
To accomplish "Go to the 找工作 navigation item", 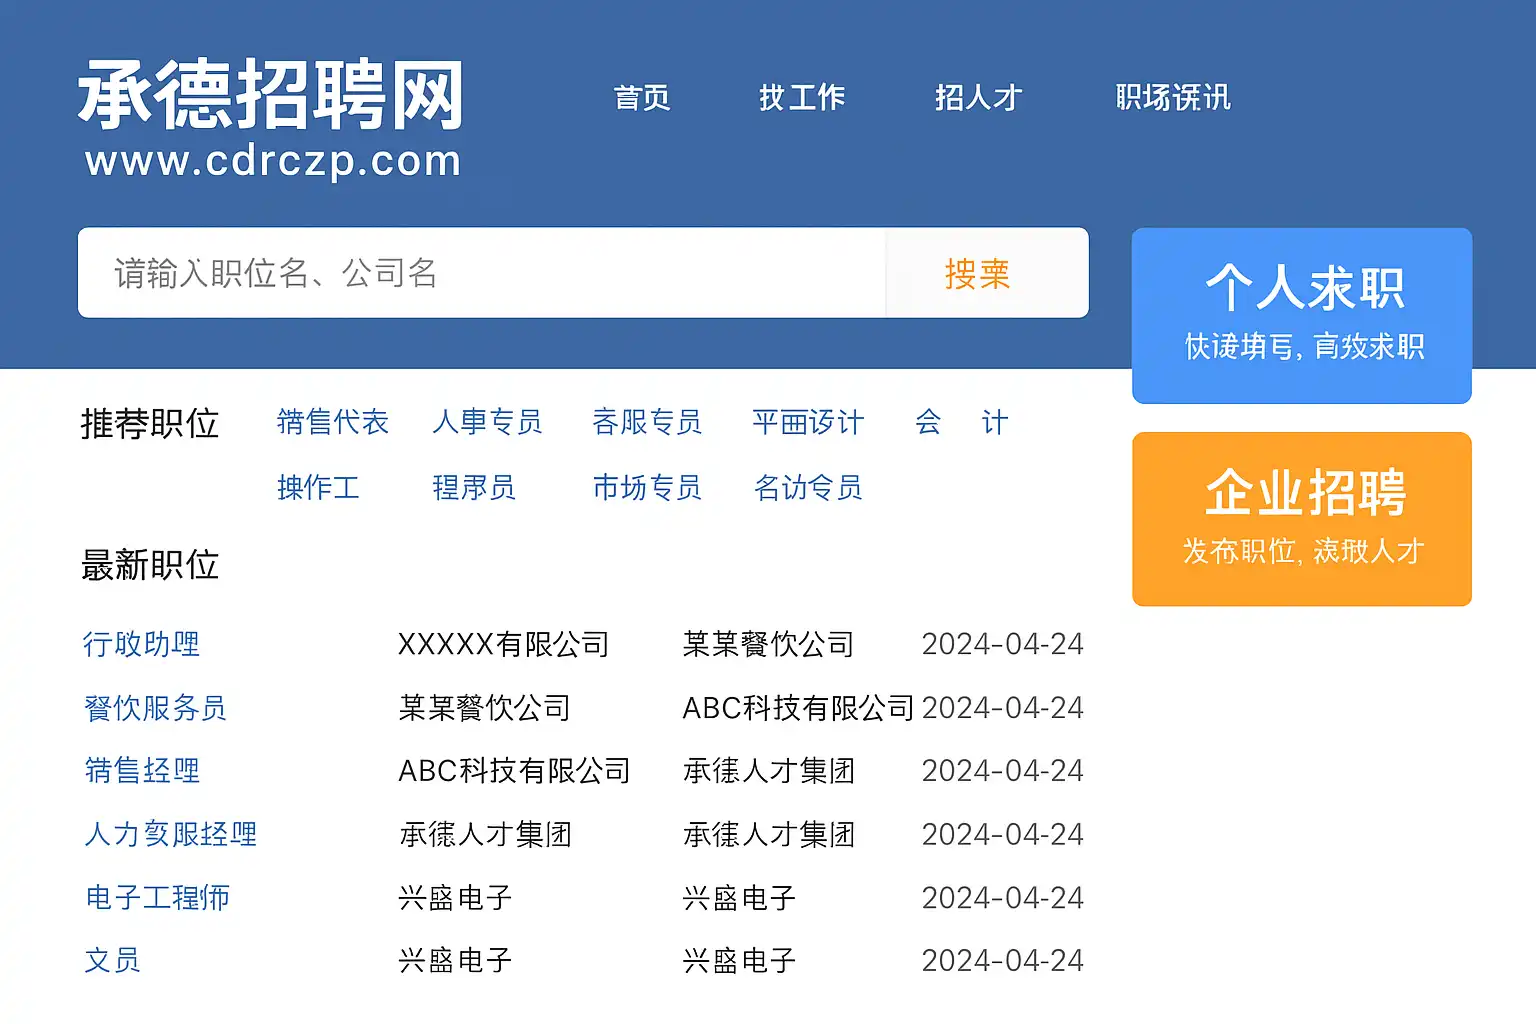I will point(802,97).
